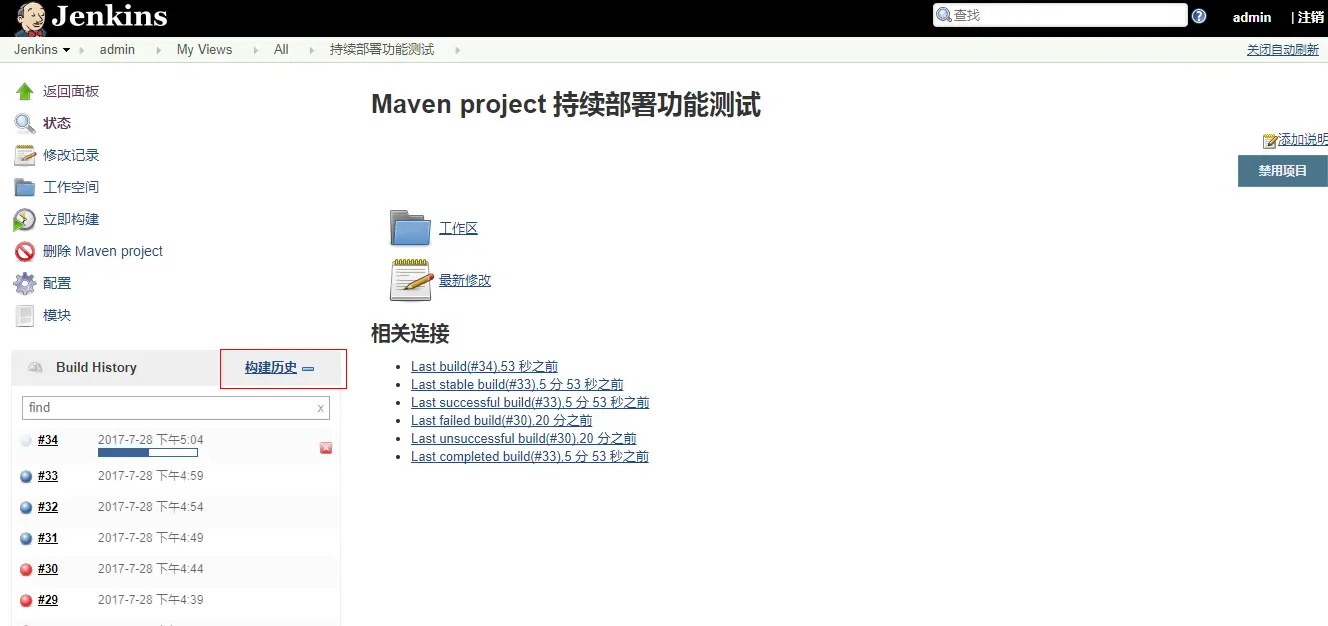Image resolution: width=1328 pixels, height=626 pixels.
Task: Click the magnifier icon beside 状态
Action: pos(25,123)
